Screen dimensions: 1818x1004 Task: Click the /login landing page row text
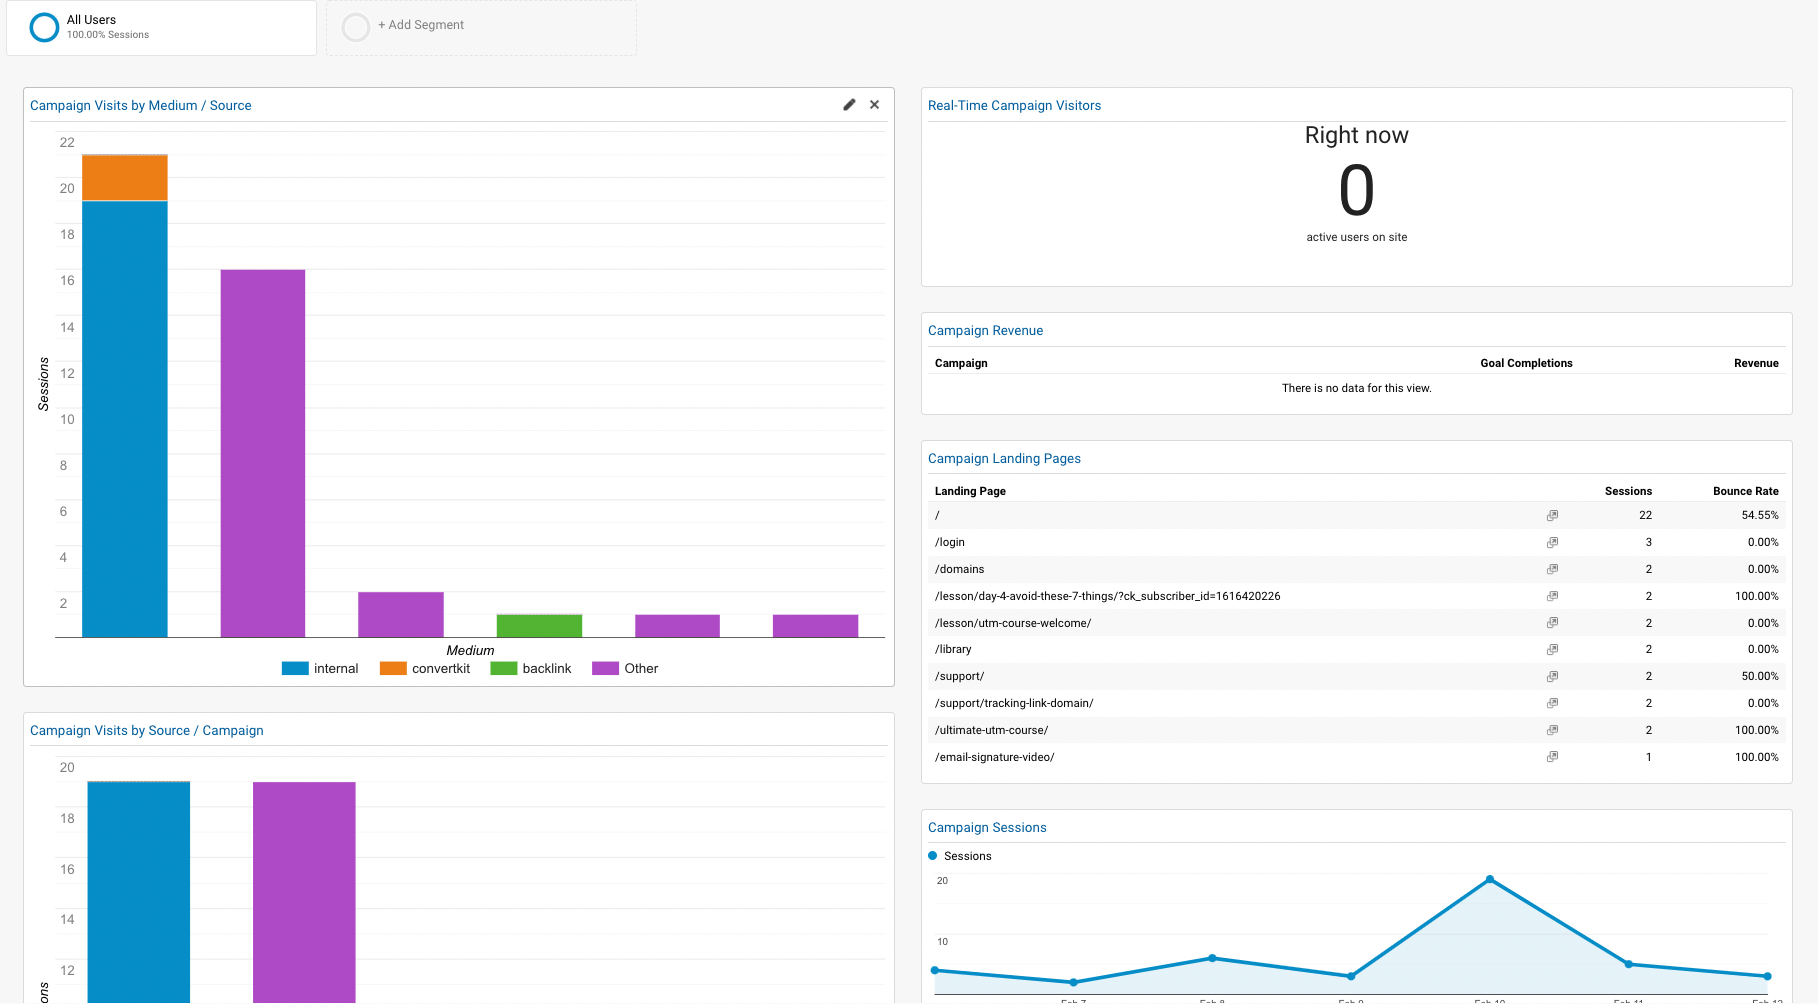point(950,543)
